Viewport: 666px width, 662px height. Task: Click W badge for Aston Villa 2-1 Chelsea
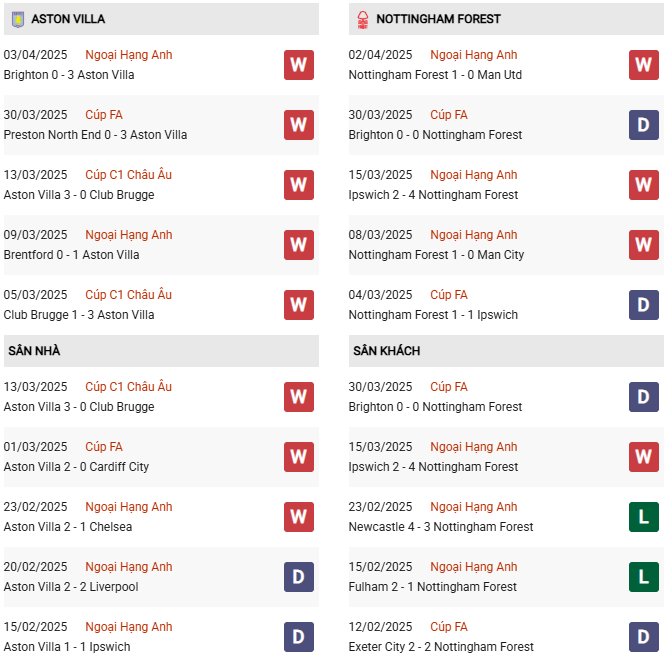pyautogui.click(x=298, y=517)
